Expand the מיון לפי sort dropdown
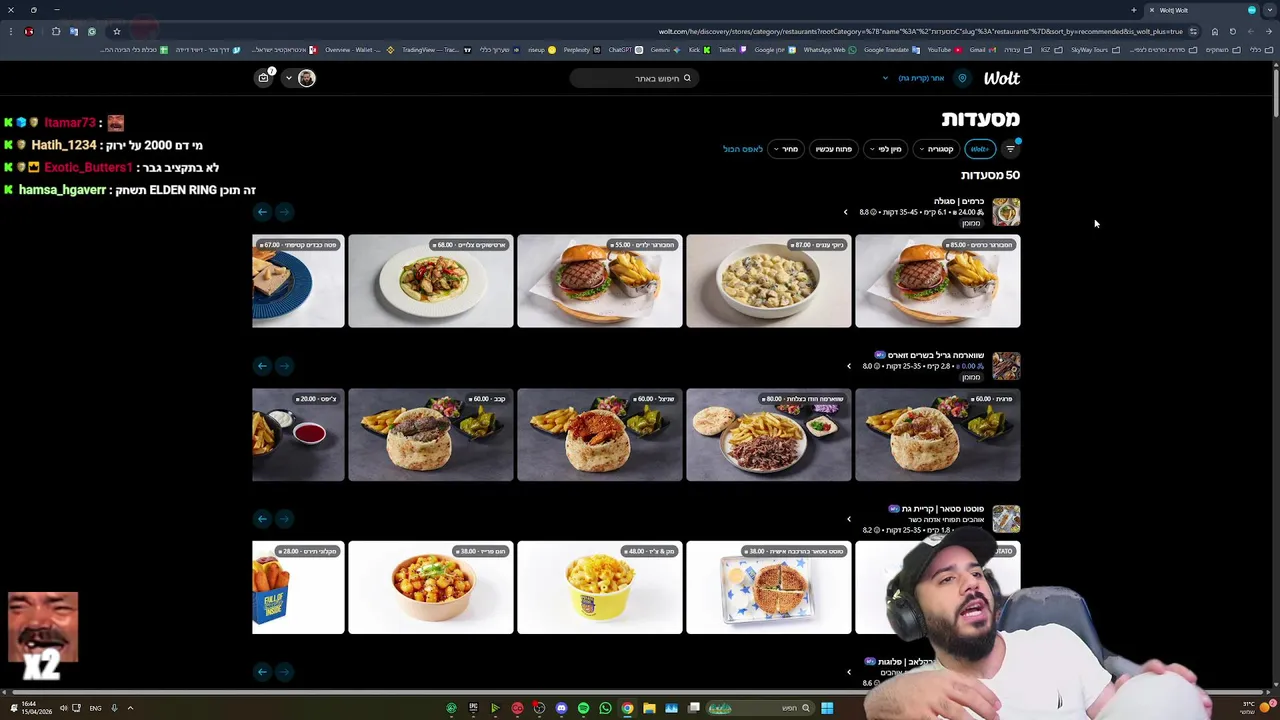Viewport: 1280px width, 720px height. tap(885, 149)
